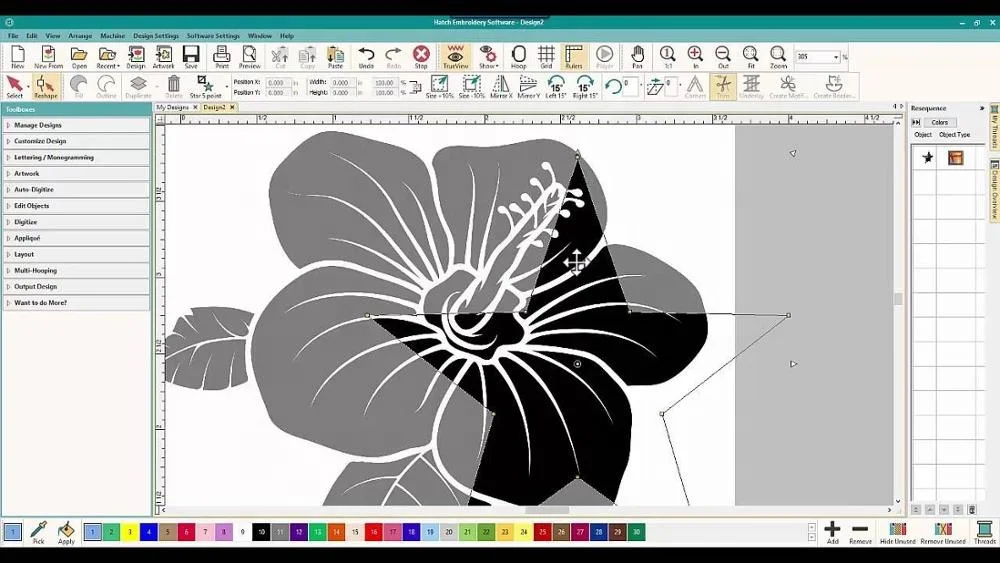This screenshot has width=1000, height=563.
Task: Select red color swatch 16
Action: [x=372, y=533]
